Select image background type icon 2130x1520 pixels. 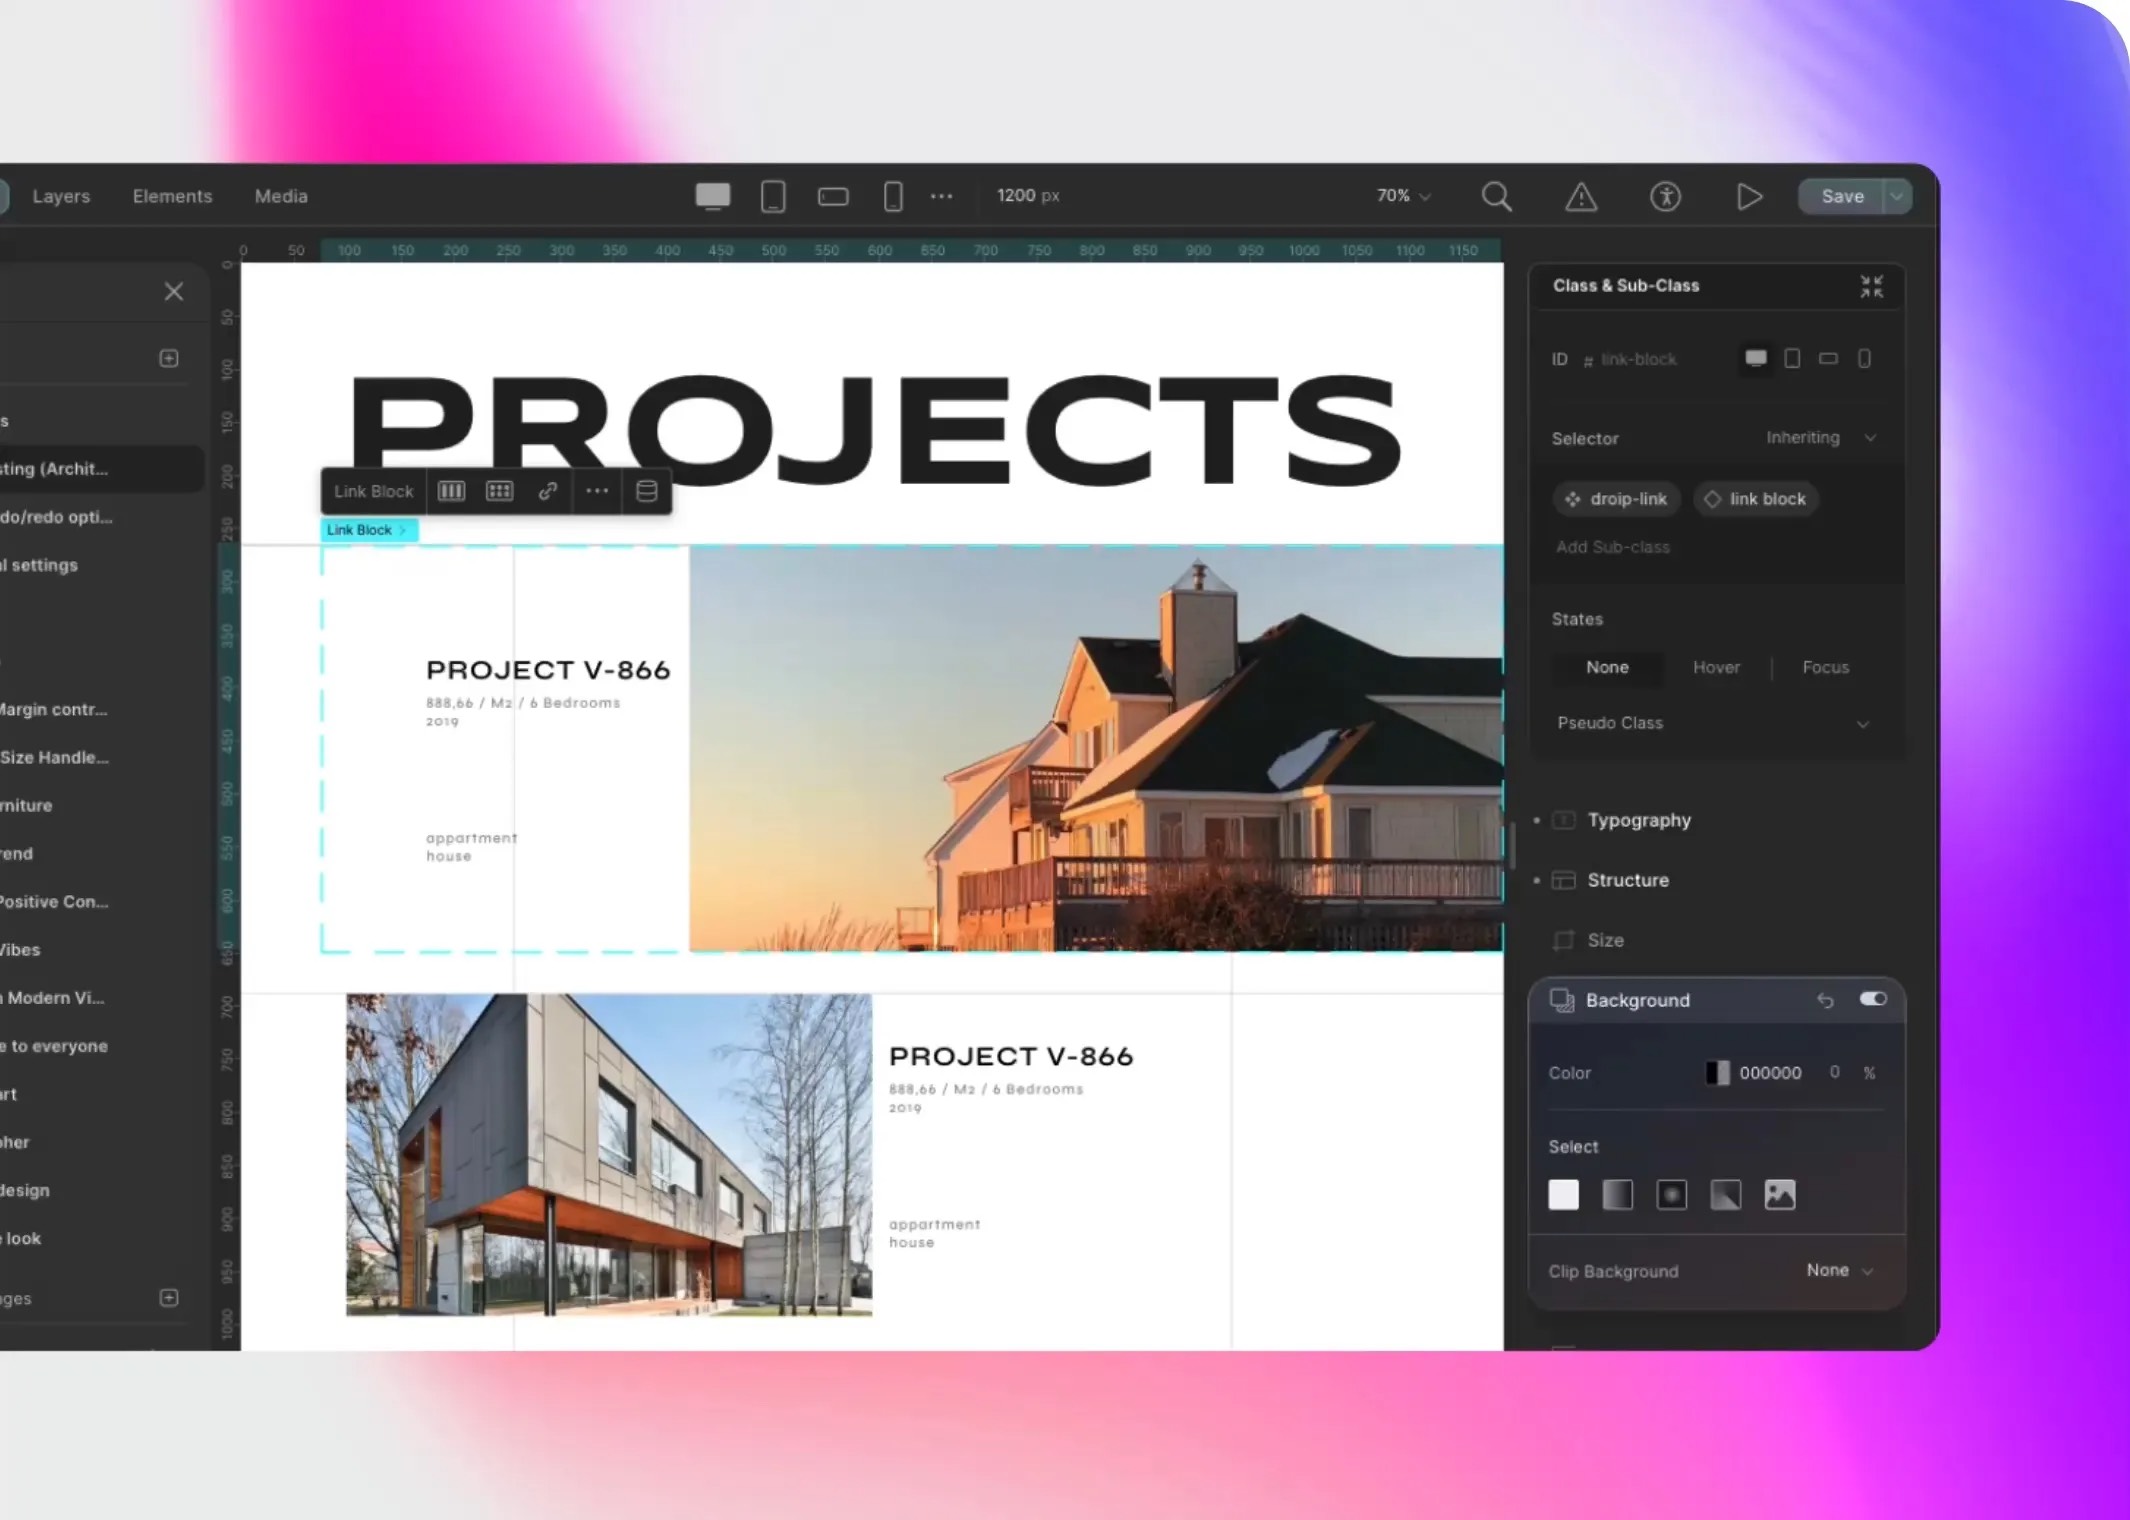pyautogui.click(x=1780, y=1195)
